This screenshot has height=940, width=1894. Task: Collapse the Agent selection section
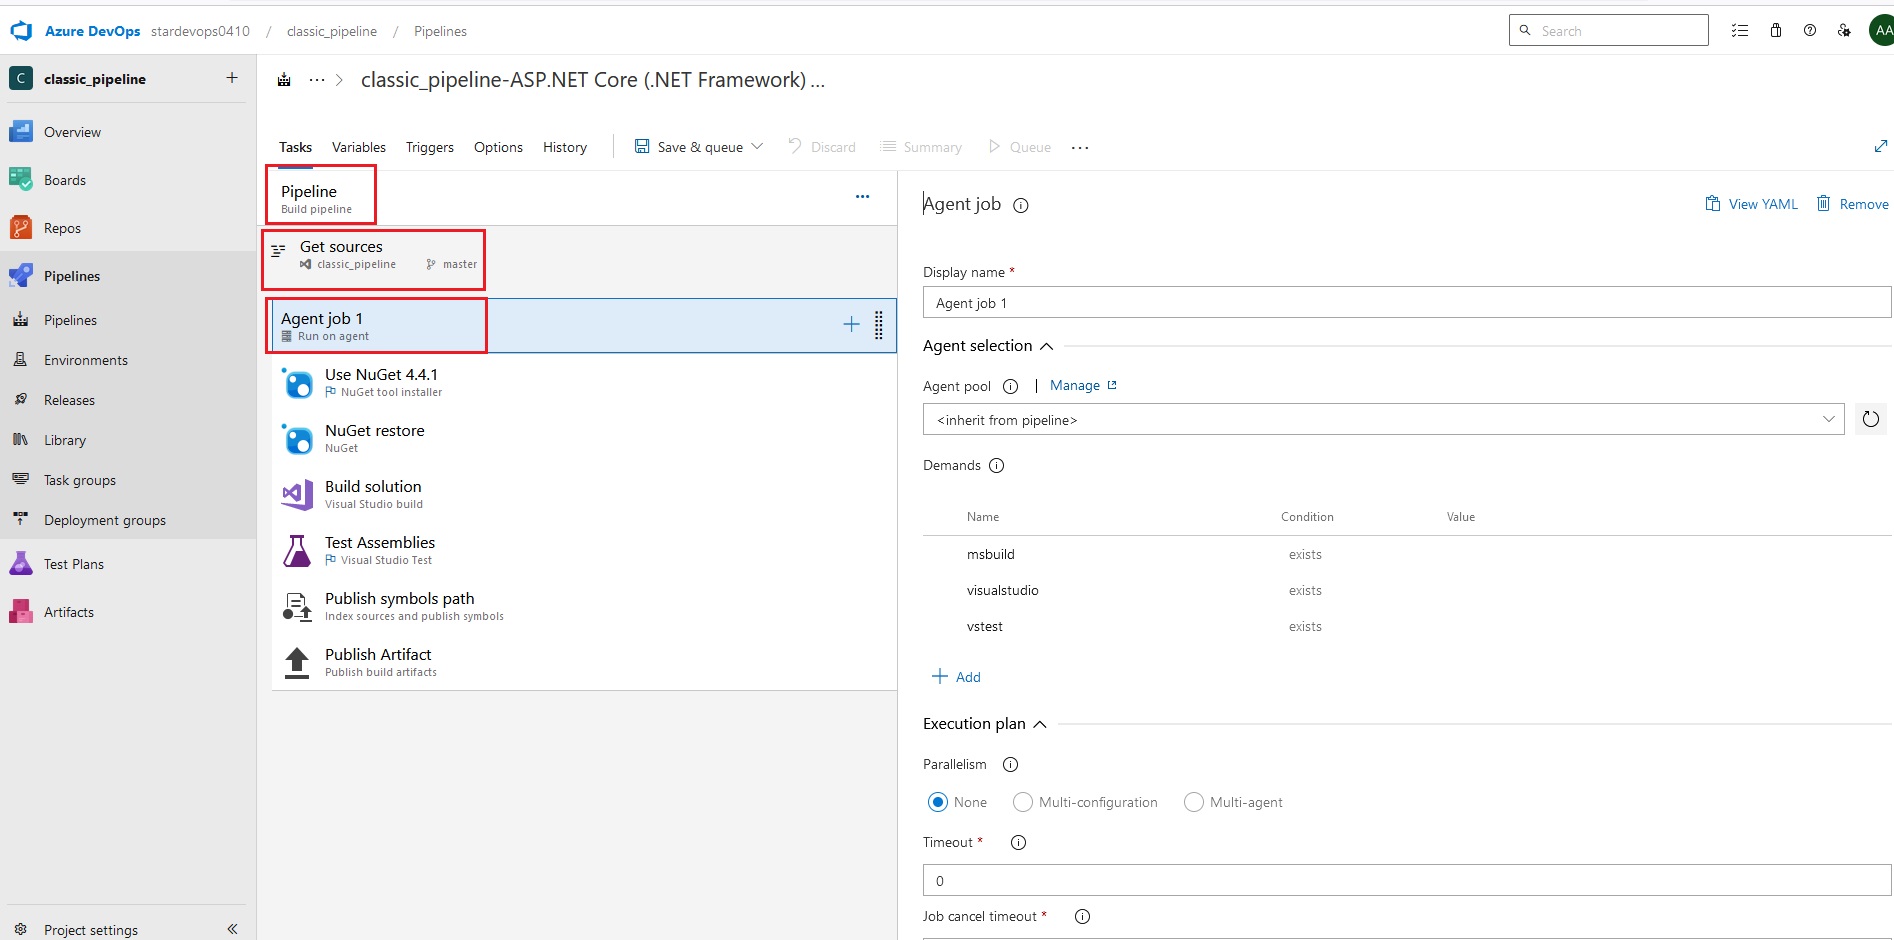coord(1047,346)
